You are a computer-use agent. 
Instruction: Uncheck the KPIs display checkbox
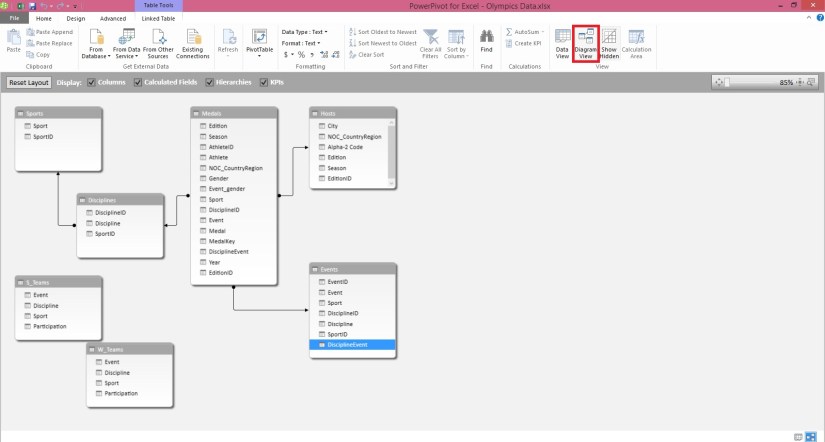264,82
